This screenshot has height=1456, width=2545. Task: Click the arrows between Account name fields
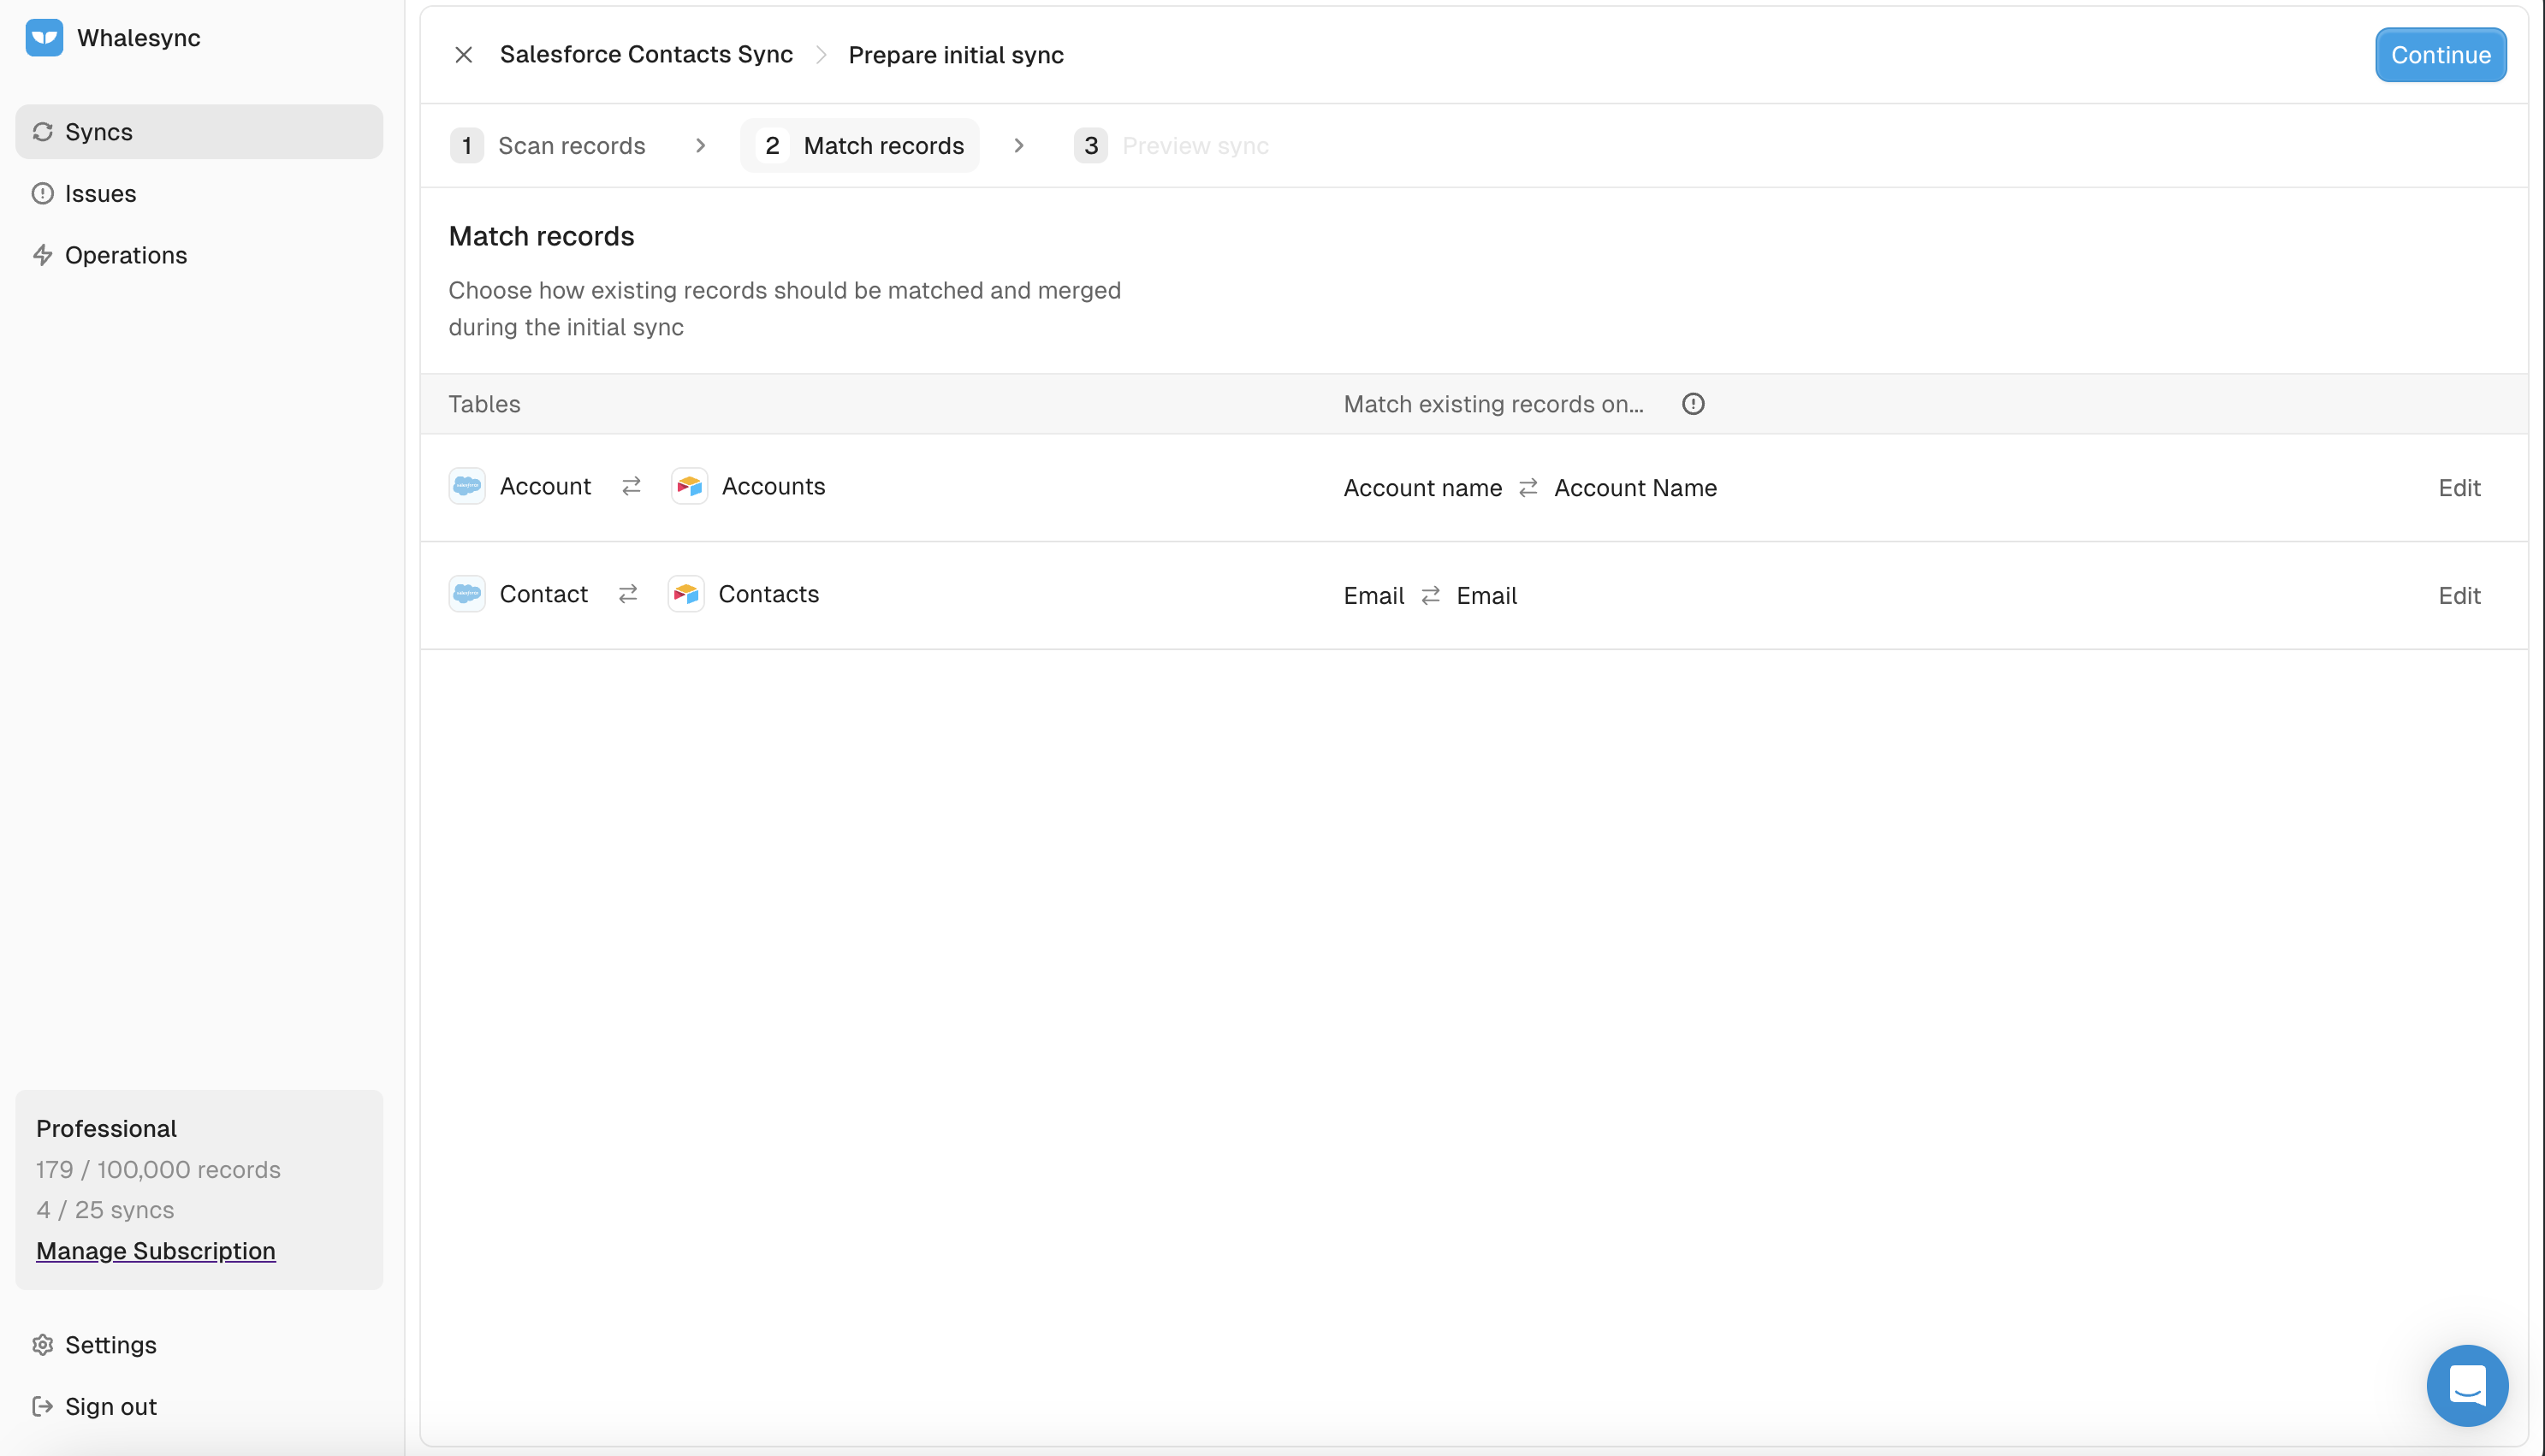pos(1527,488)
